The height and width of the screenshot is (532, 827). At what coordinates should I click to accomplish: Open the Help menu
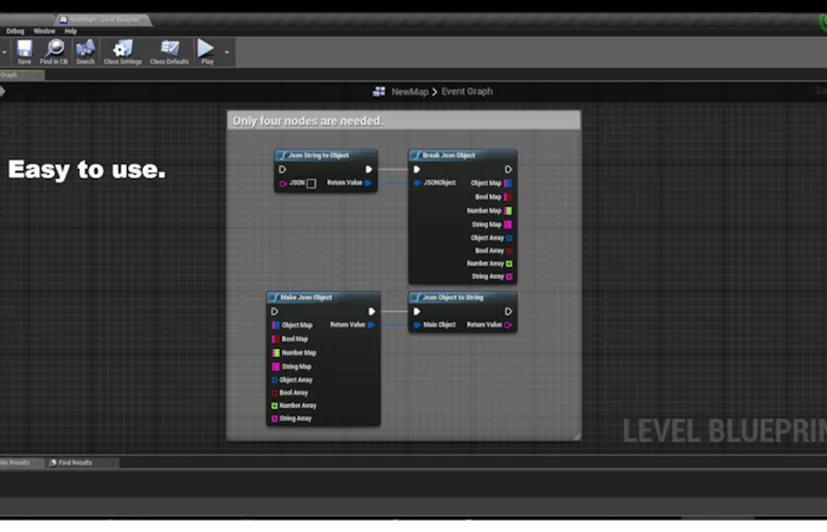click(x=71, y=31)
